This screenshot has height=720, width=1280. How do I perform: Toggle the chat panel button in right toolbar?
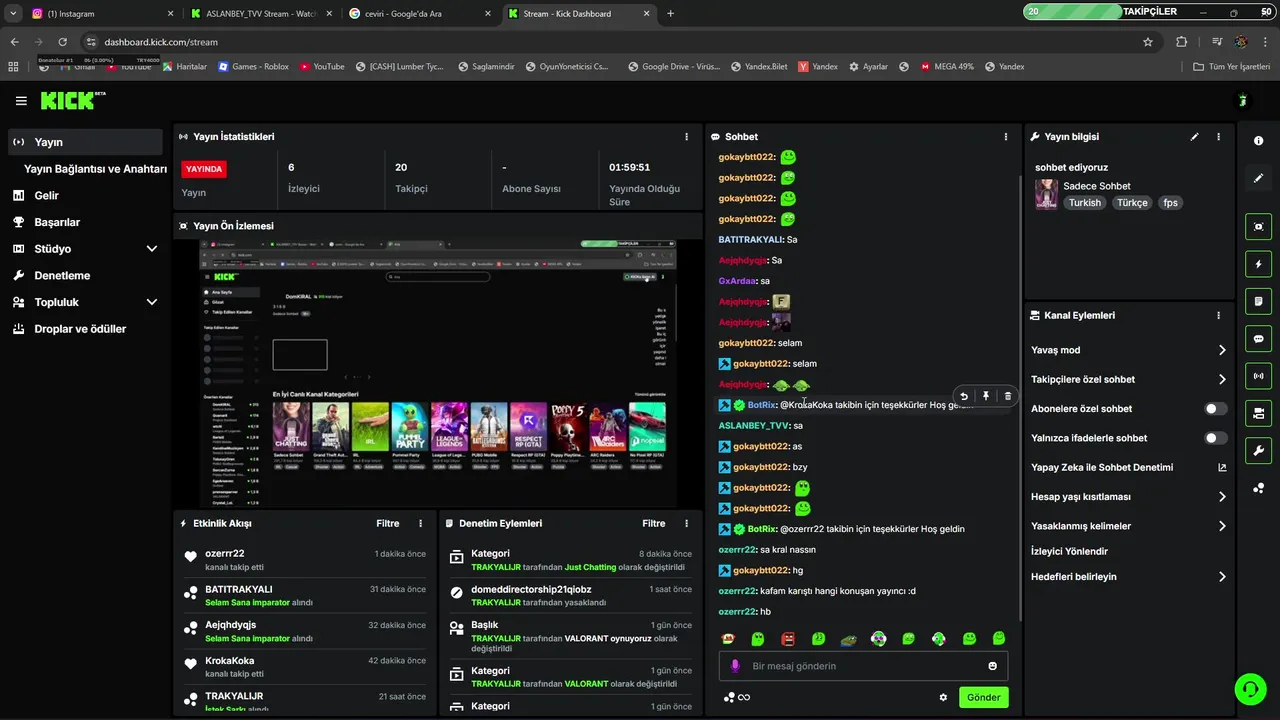(1258, 339)
